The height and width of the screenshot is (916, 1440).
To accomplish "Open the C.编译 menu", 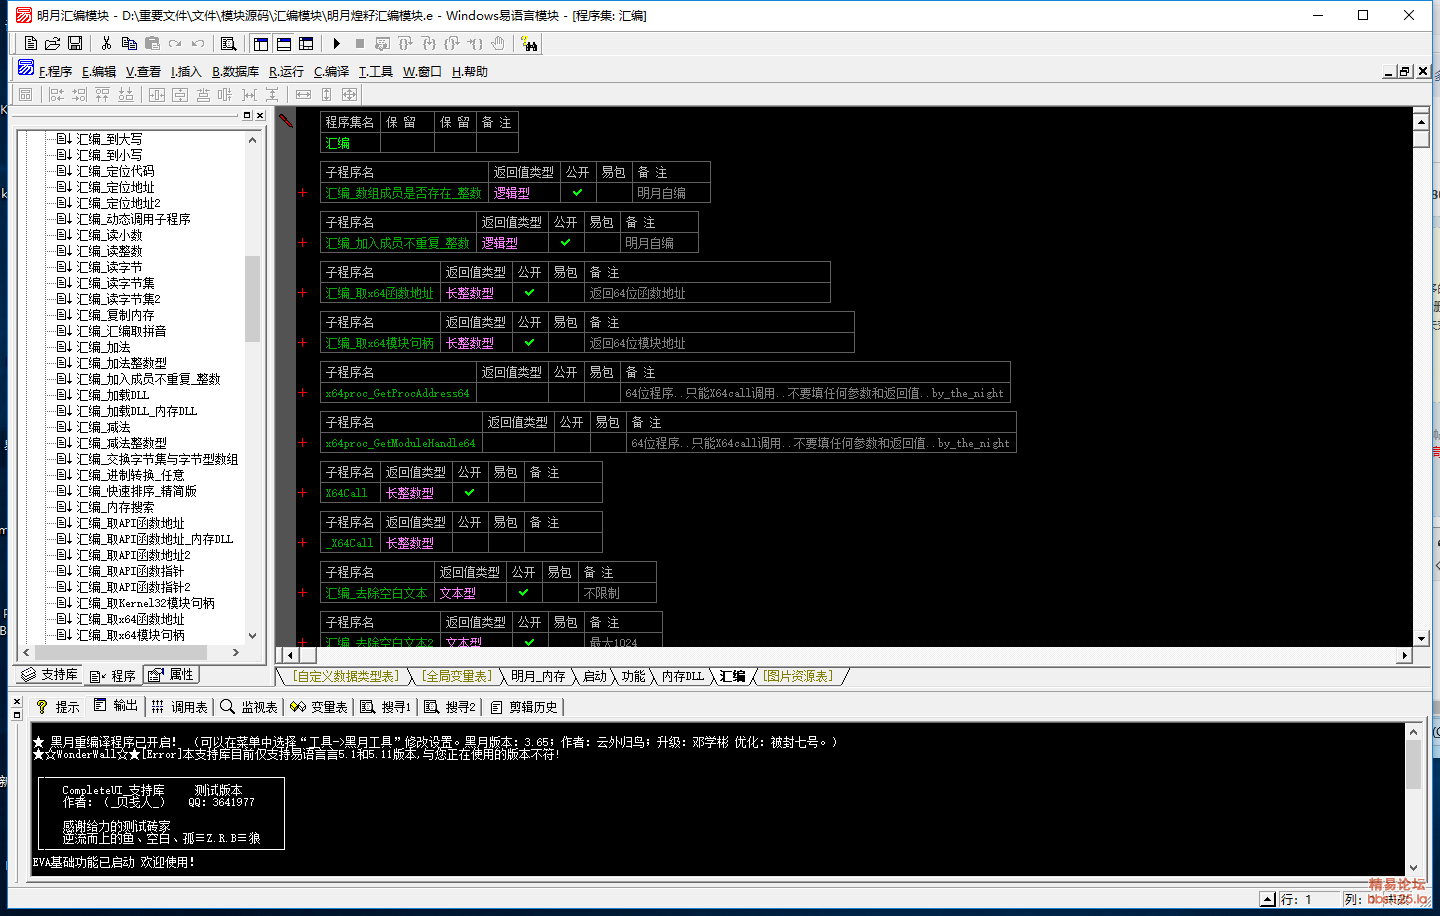I will 331,71.
